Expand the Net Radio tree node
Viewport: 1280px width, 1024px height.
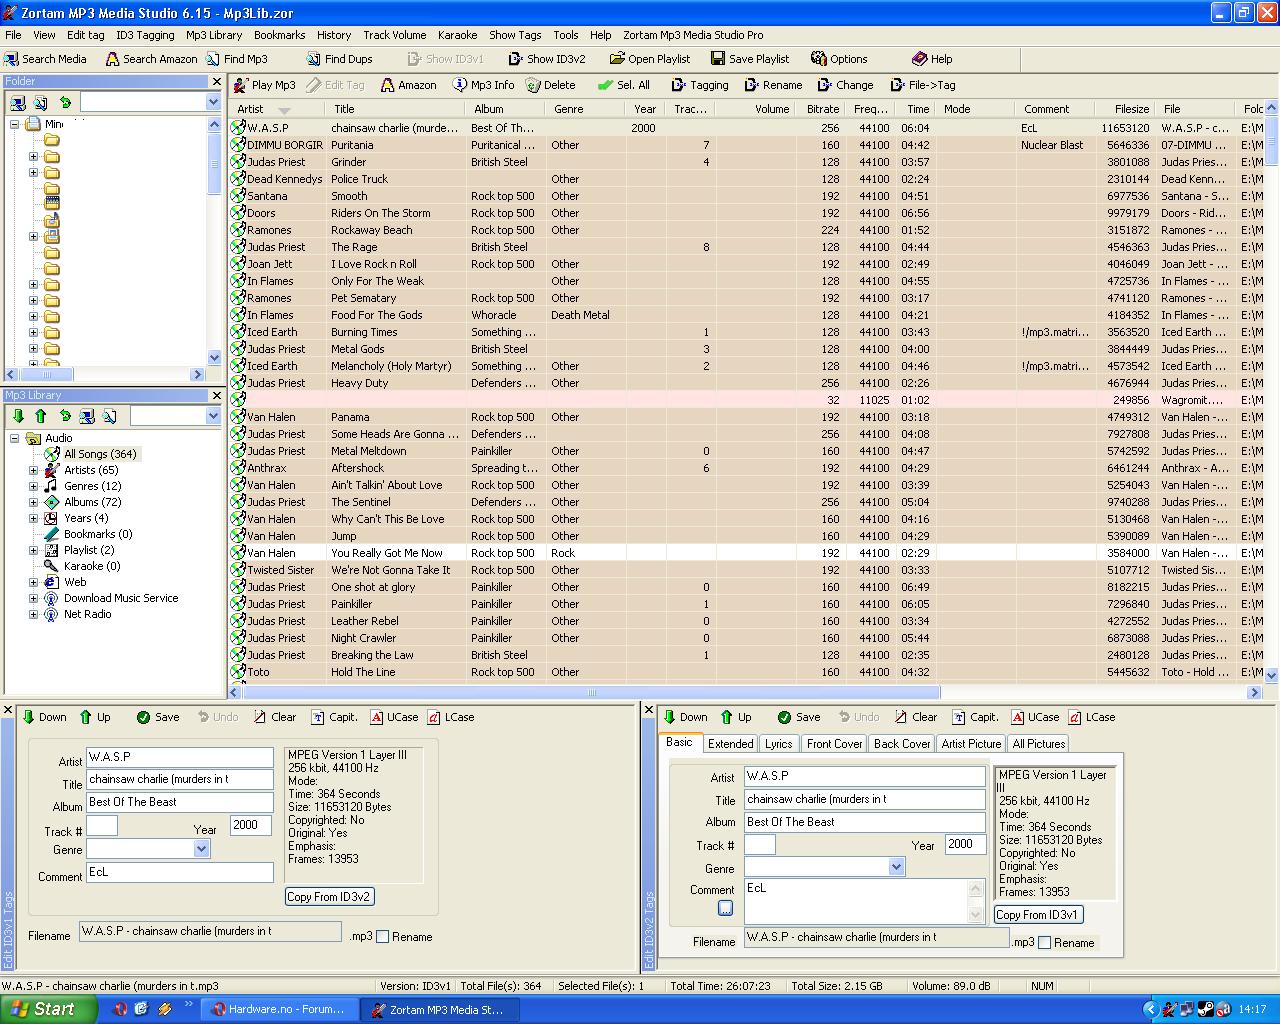pos(33,614)
